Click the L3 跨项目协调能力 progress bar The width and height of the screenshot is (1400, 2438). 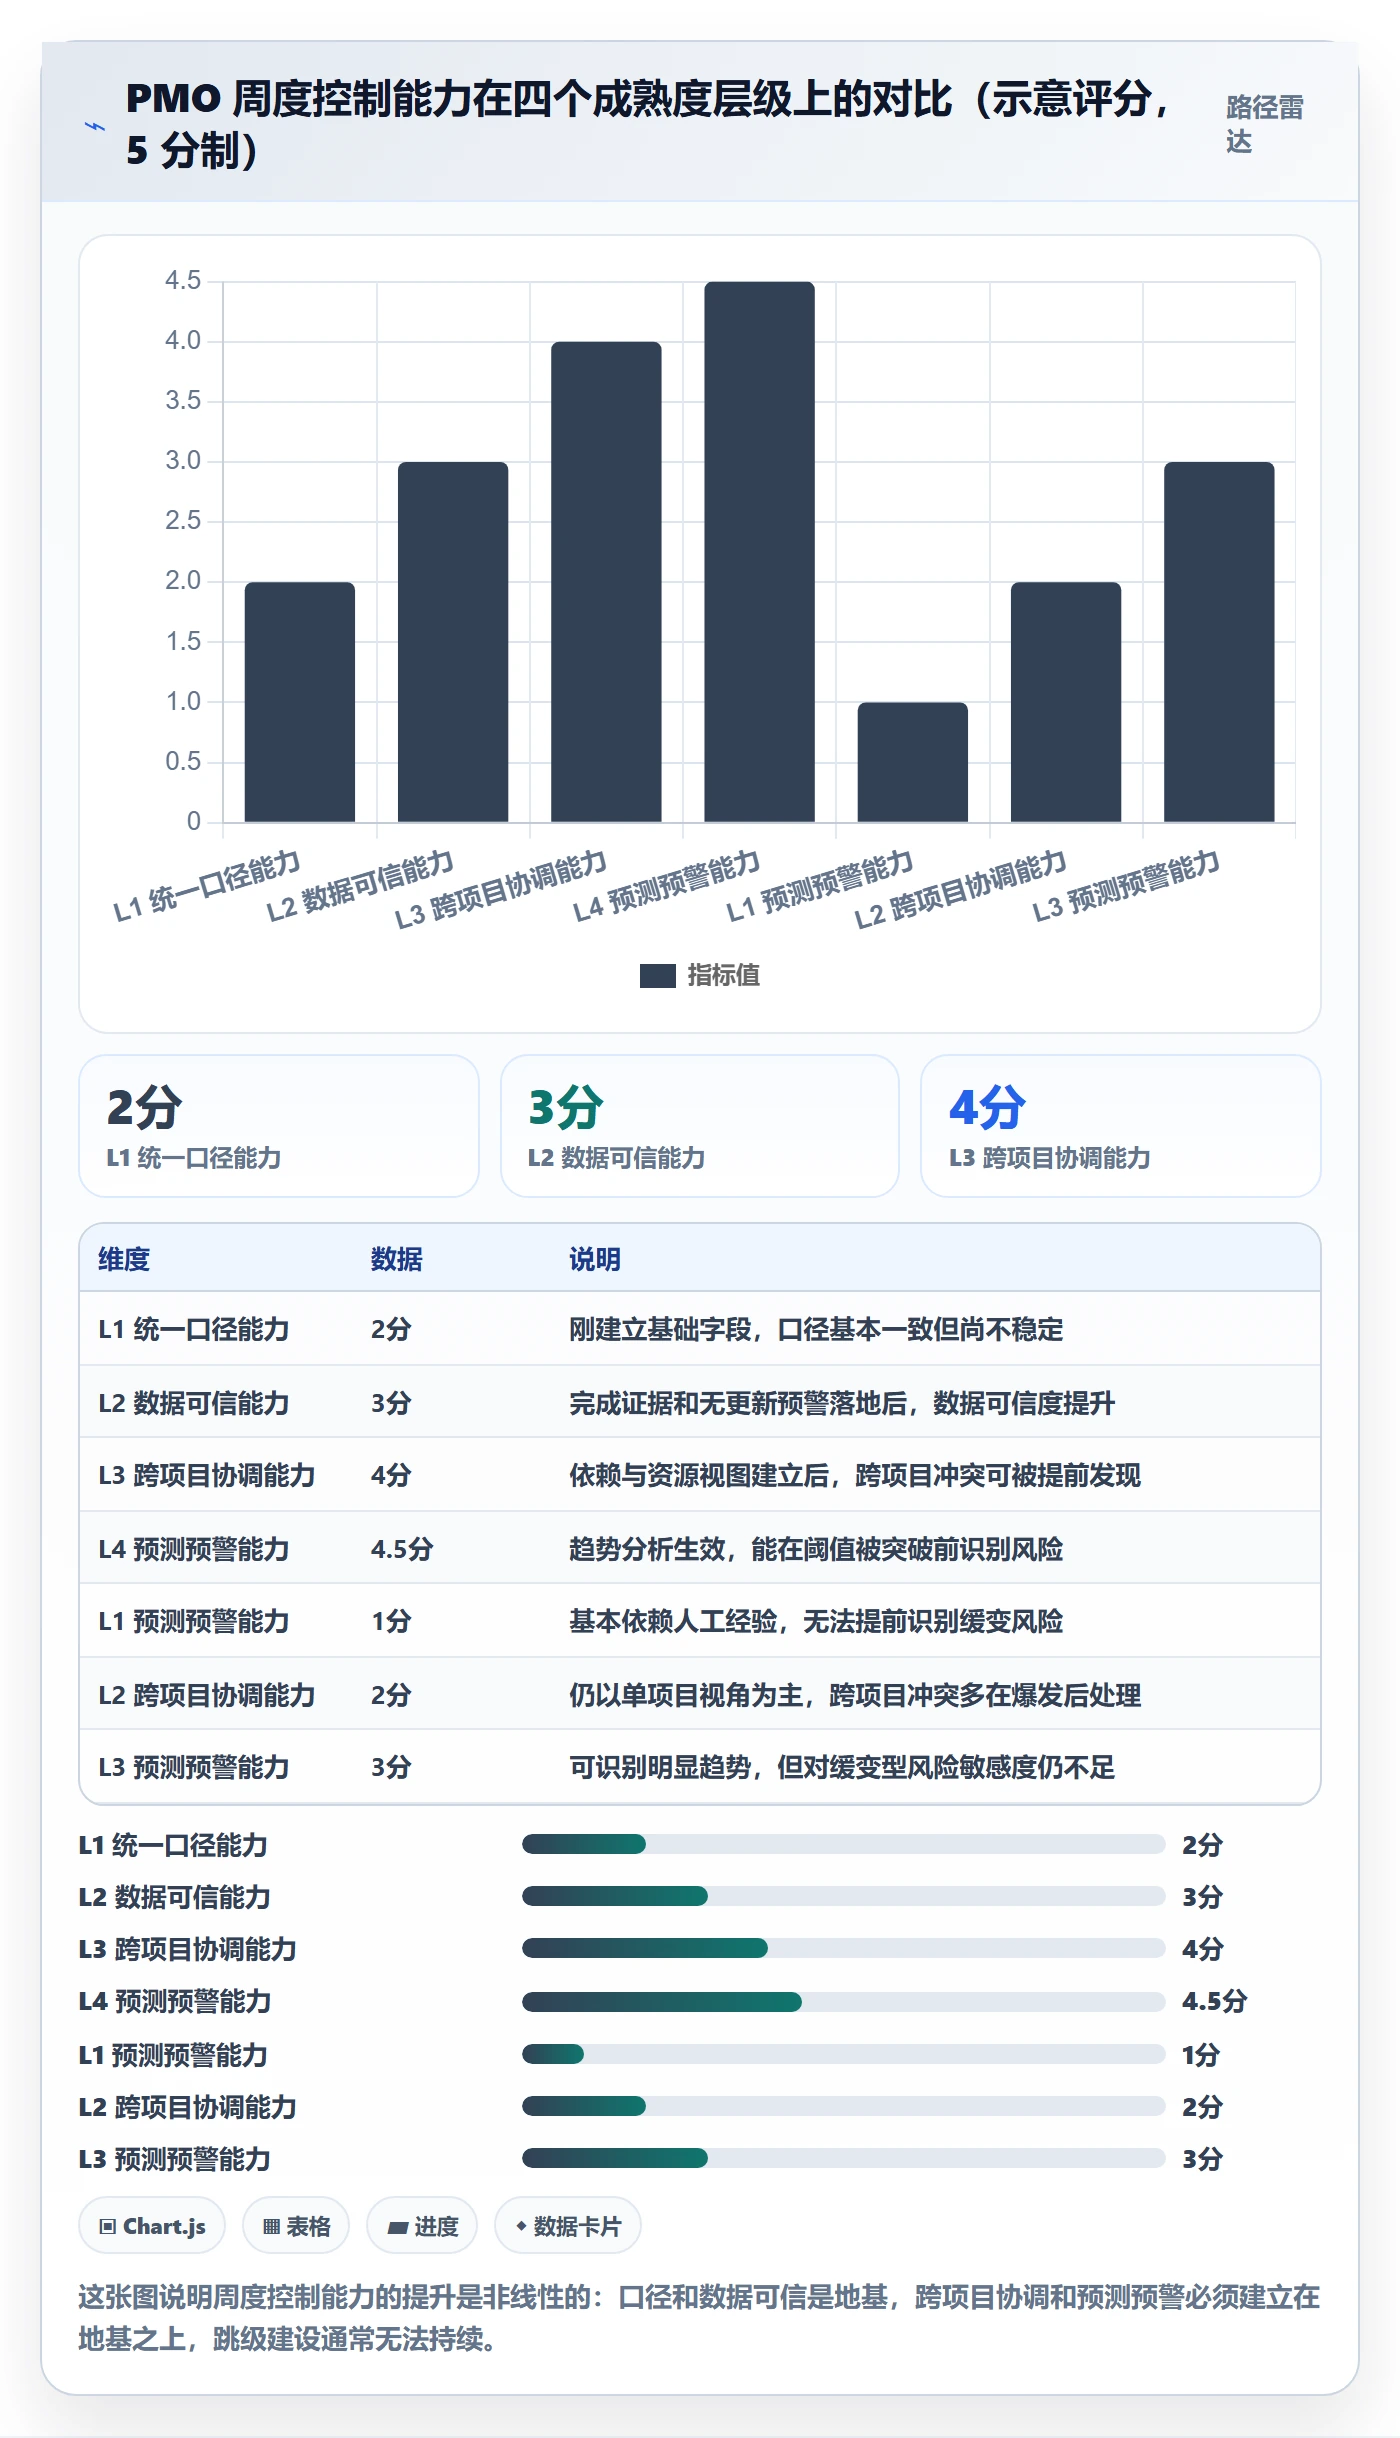(843, 1948)
